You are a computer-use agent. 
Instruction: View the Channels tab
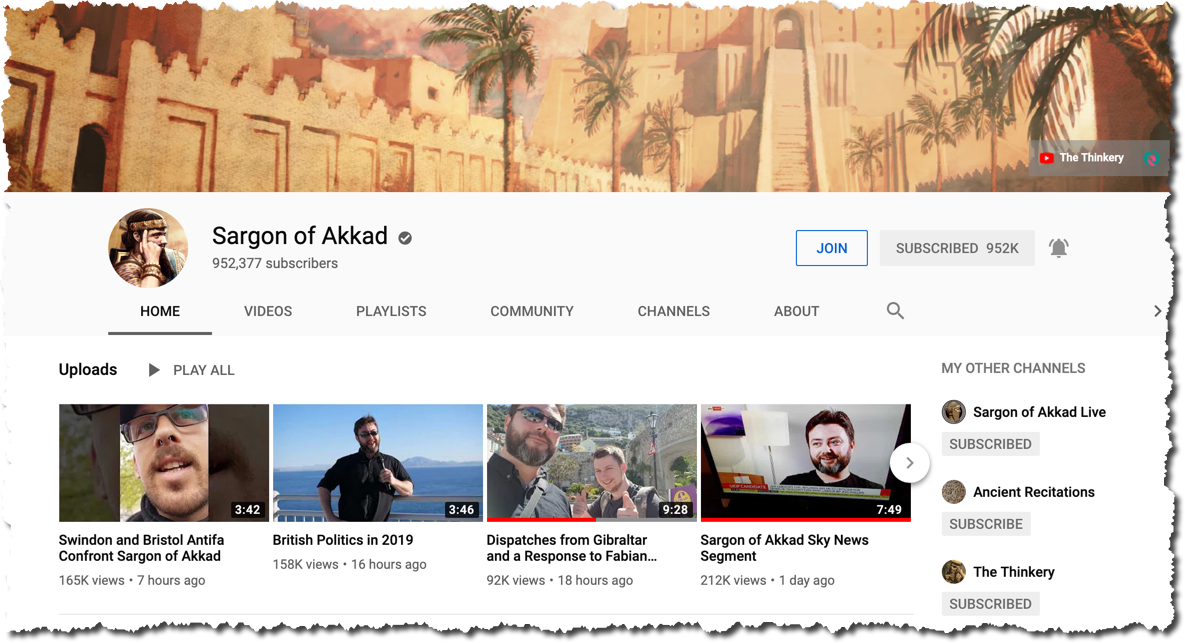(x=674, y=311)
